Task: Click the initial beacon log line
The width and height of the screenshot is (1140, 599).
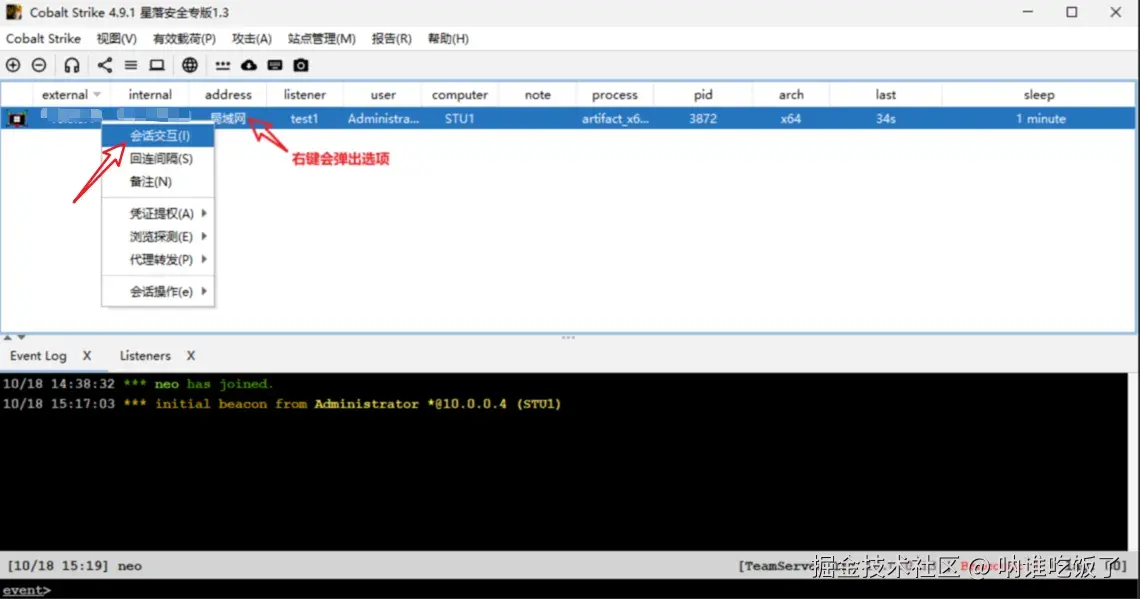Action: click(x=282, y=404)
